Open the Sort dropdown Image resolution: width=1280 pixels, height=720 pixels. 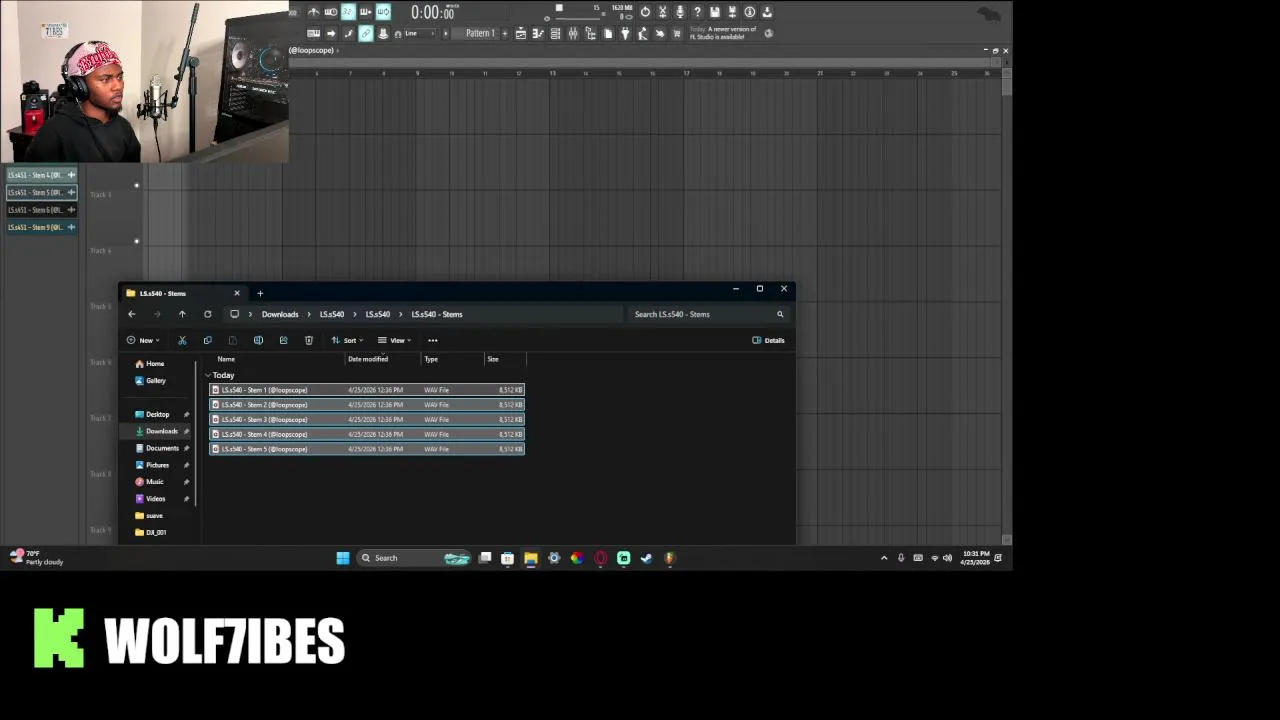coord(347,340)
